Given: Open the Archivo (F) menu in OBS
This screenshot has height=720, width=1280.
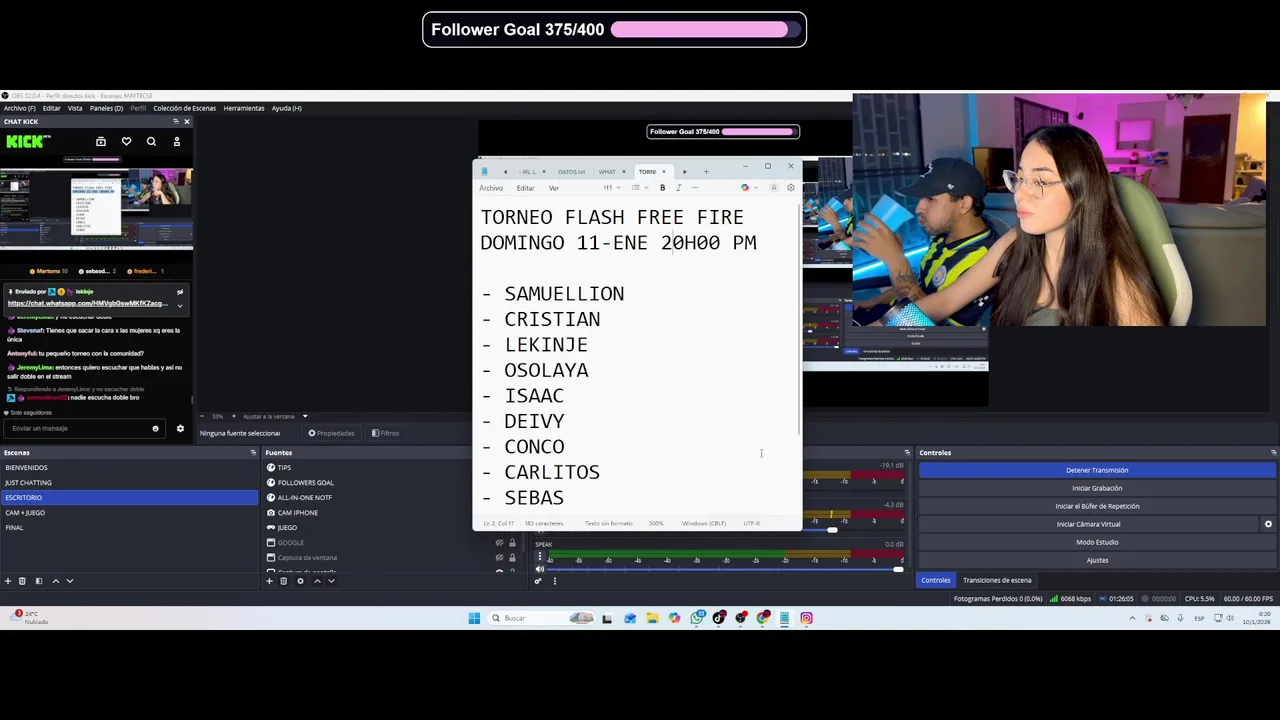Looking at the screenshot, I should pos(19,108).
